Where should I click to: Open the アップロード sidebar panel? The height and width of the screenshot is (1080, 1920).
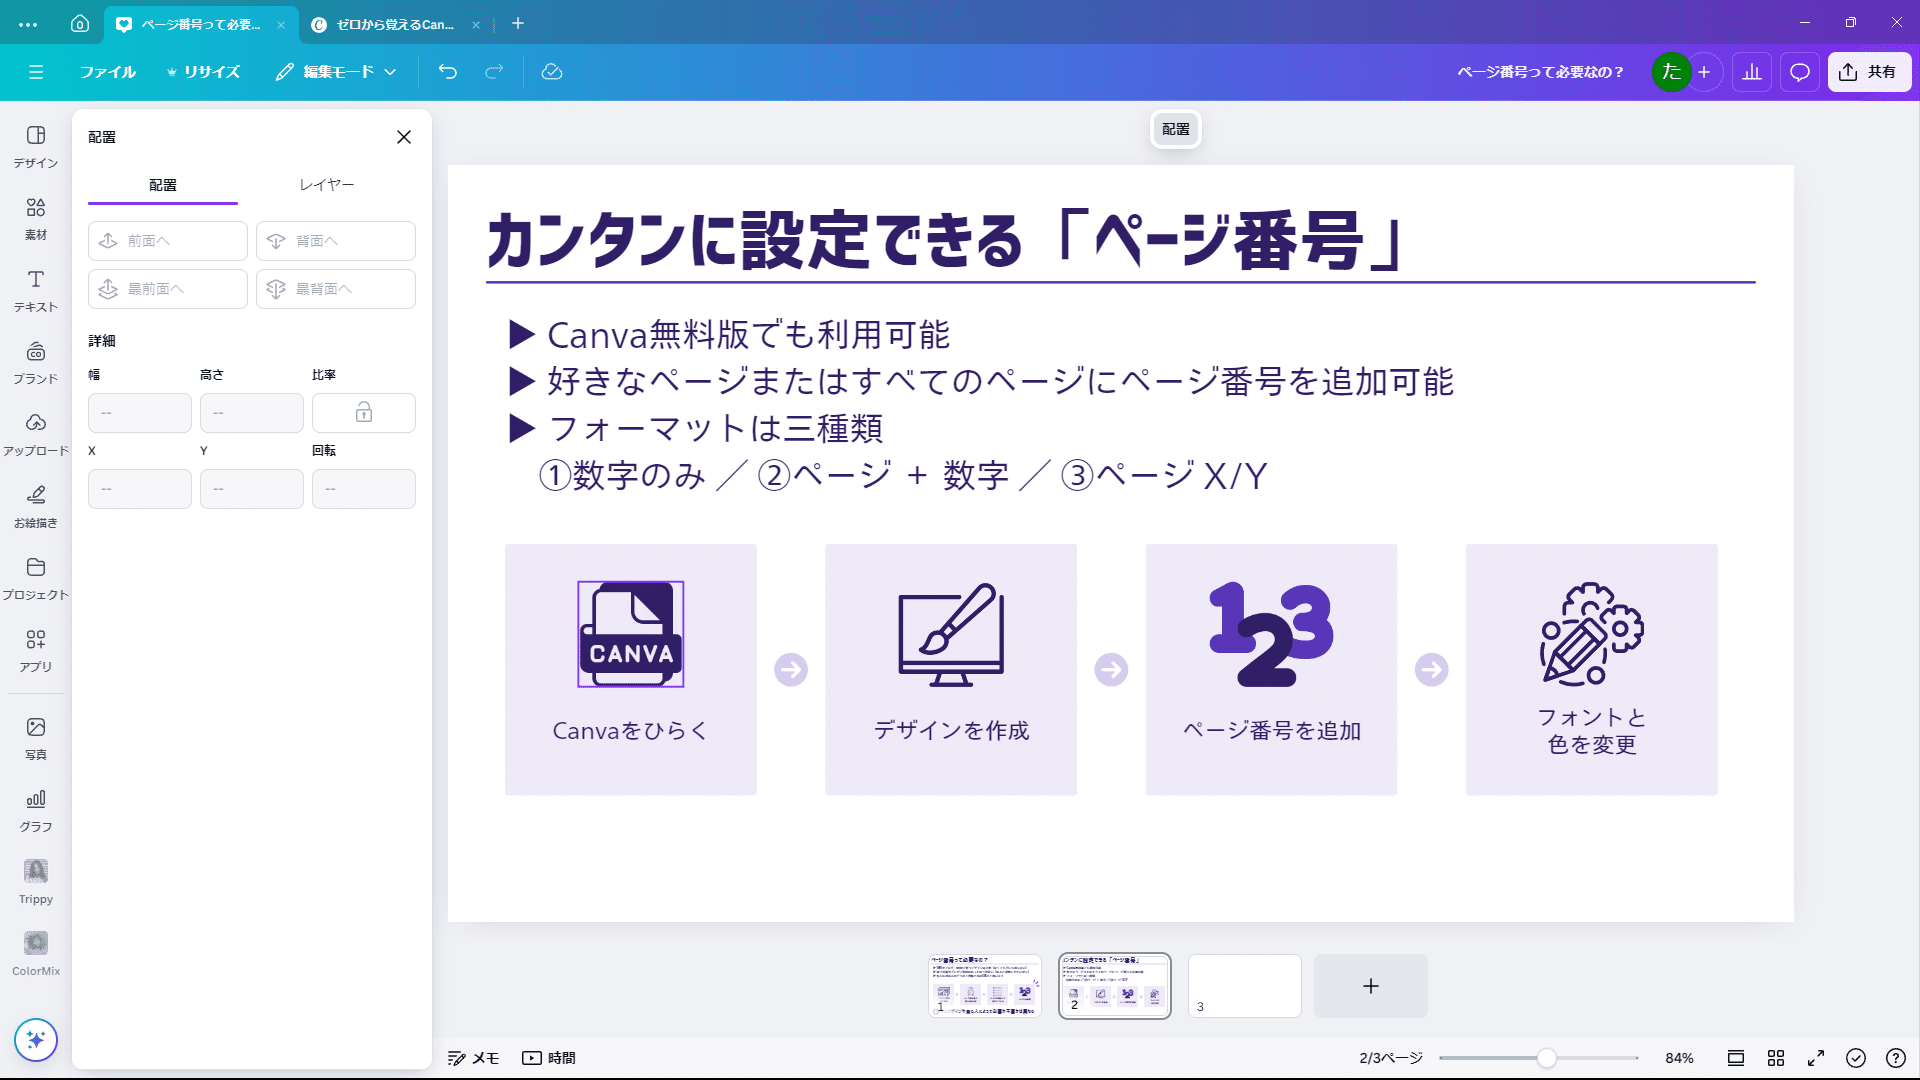(x=36, y=434)
